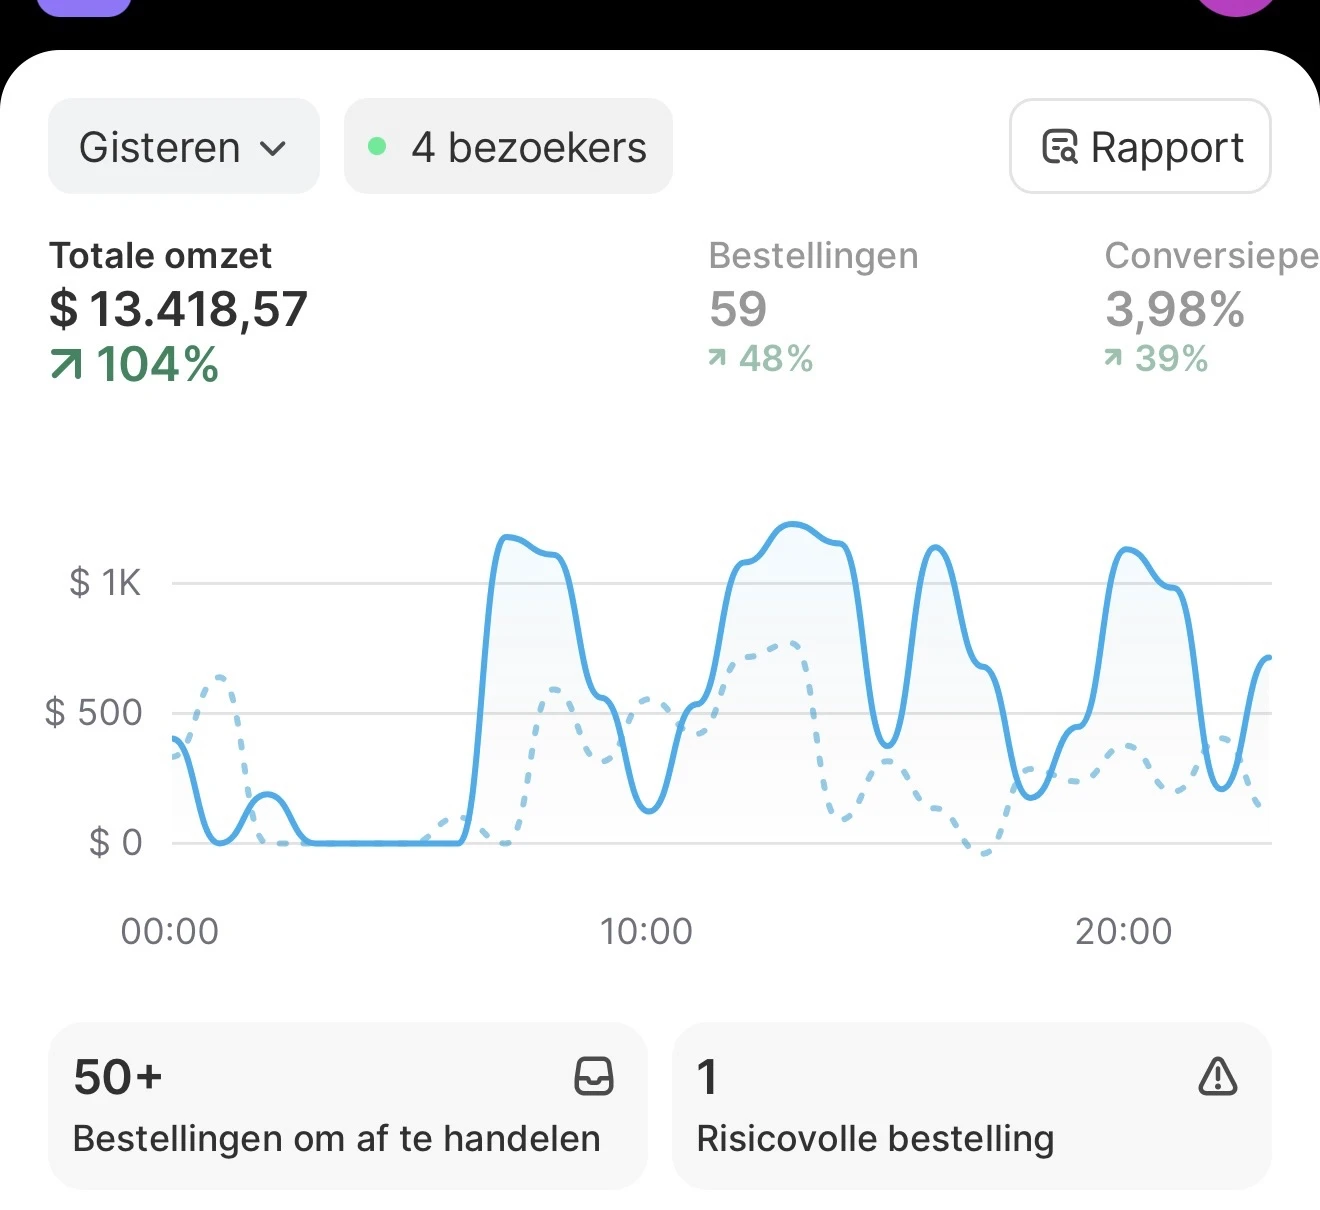This screenshot has width=1320, height=1210.
Task: Click the $ 1K axis label
Action: click(x=105, y=582)
